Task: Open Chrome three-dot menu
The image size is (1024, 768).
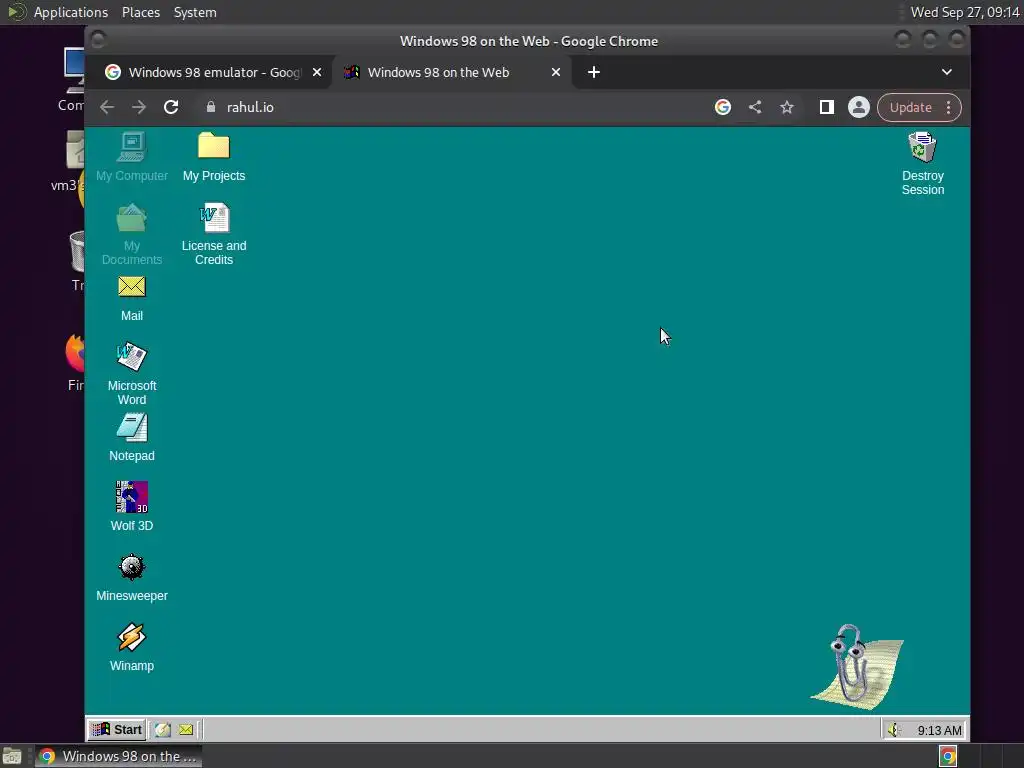Action: [949, 107]
